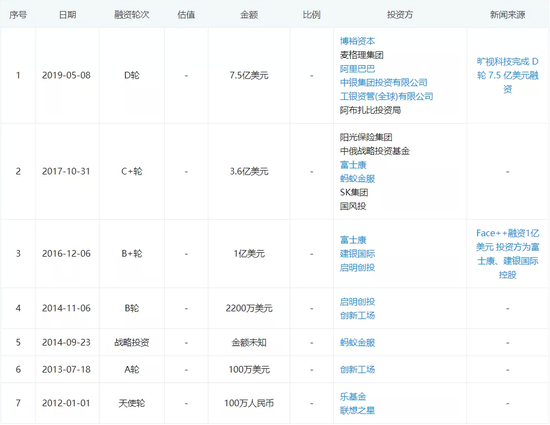The width and height of the screenshot is (550, 425).
Task: Open 蚂蚁金服 link in the 战略投资 row
Action: [357, 342]
